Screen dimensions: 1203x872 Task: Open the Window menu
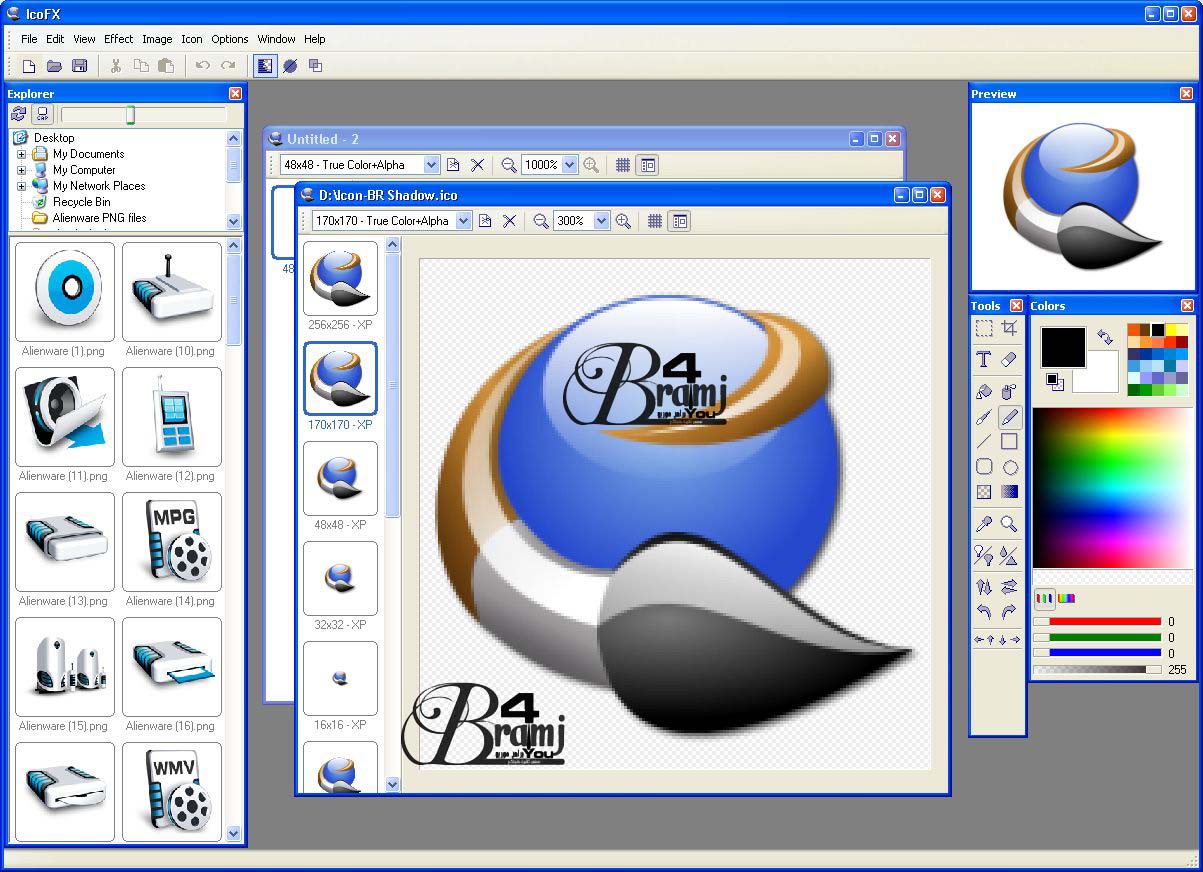[276, 39]
